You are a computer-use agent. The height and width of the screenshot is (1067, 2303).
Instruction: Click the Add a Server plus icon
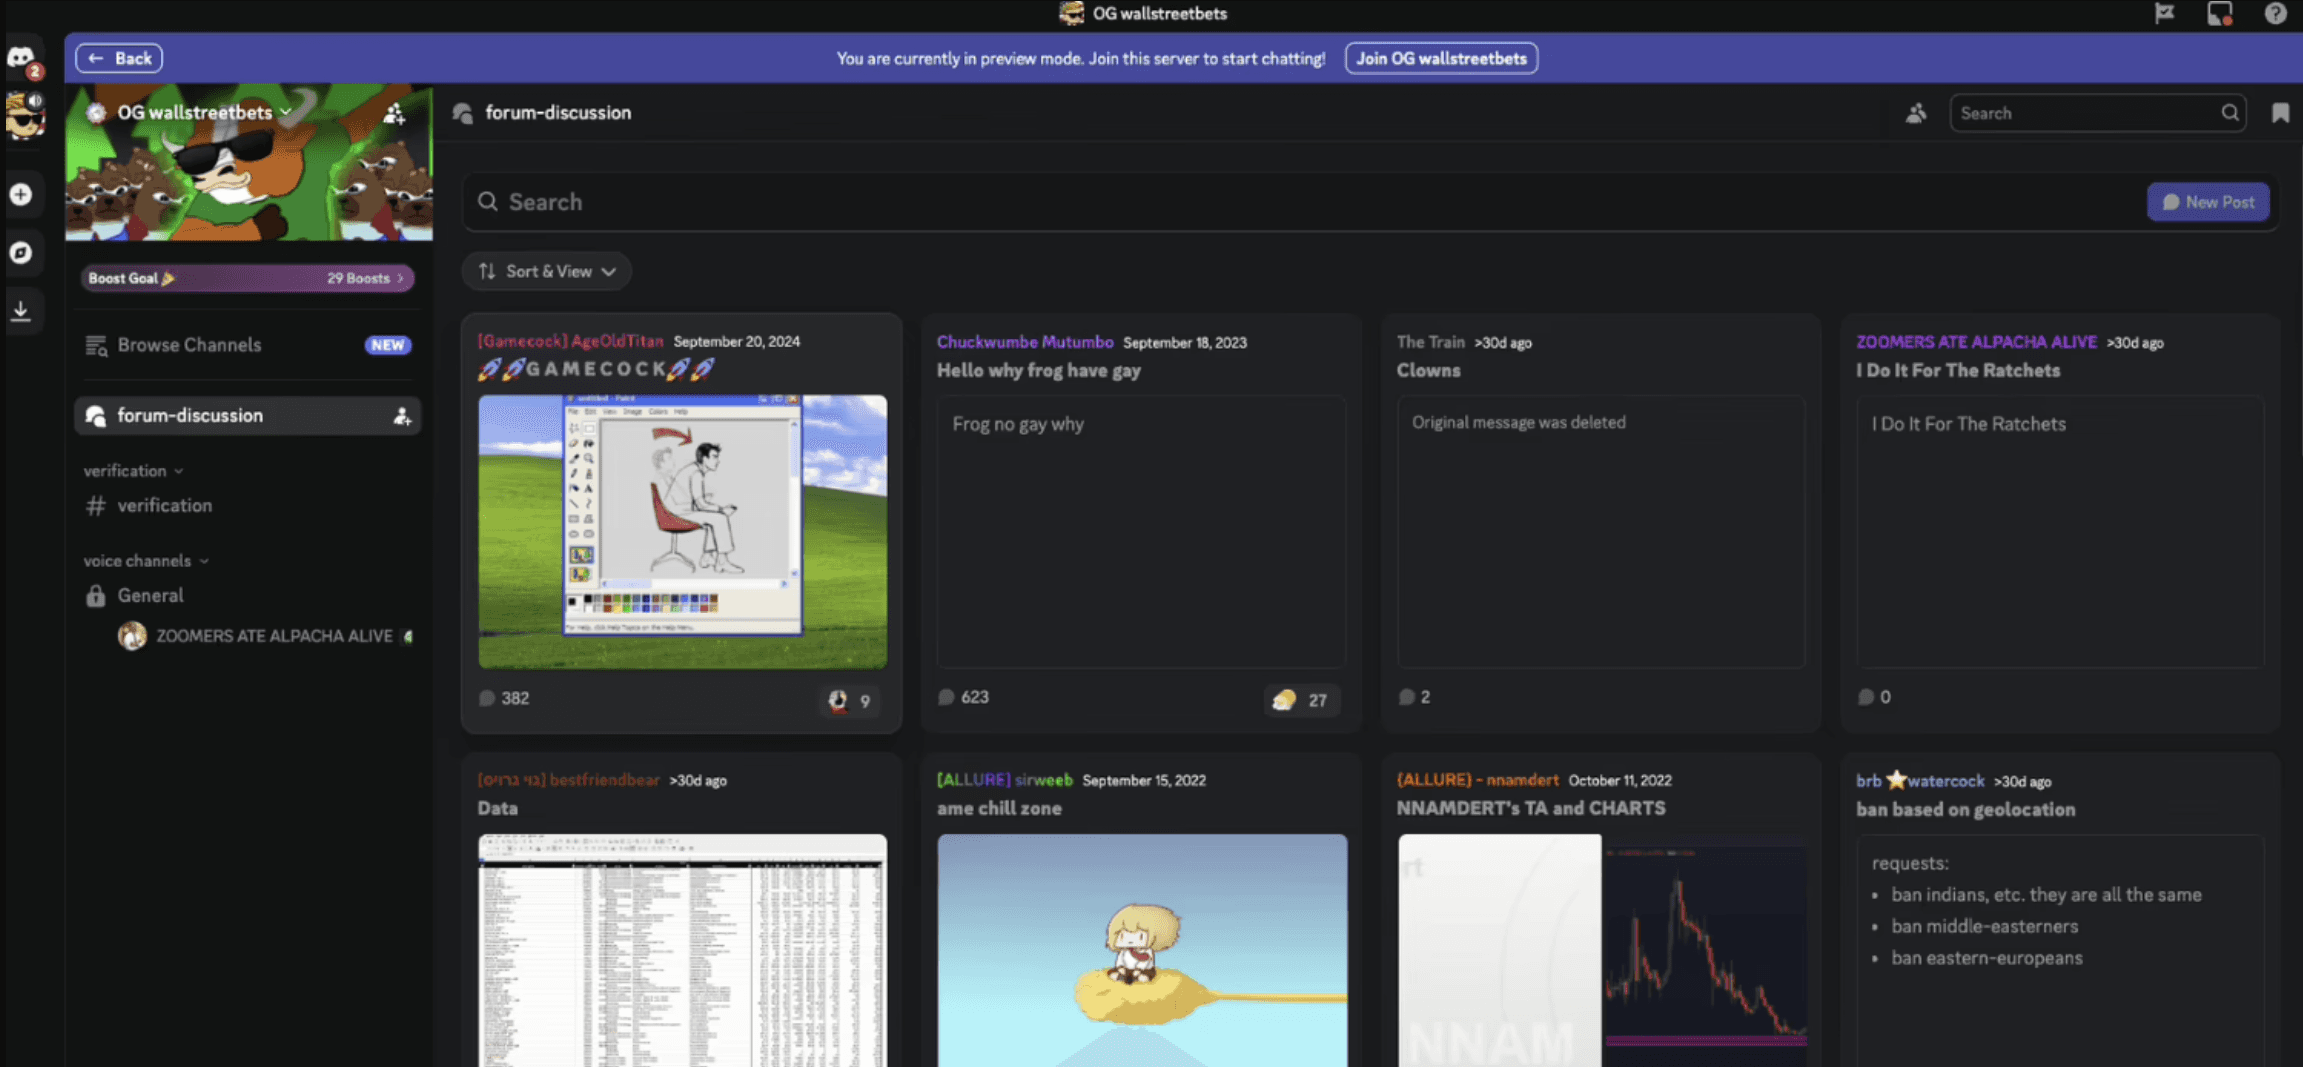tap(21, 194)
